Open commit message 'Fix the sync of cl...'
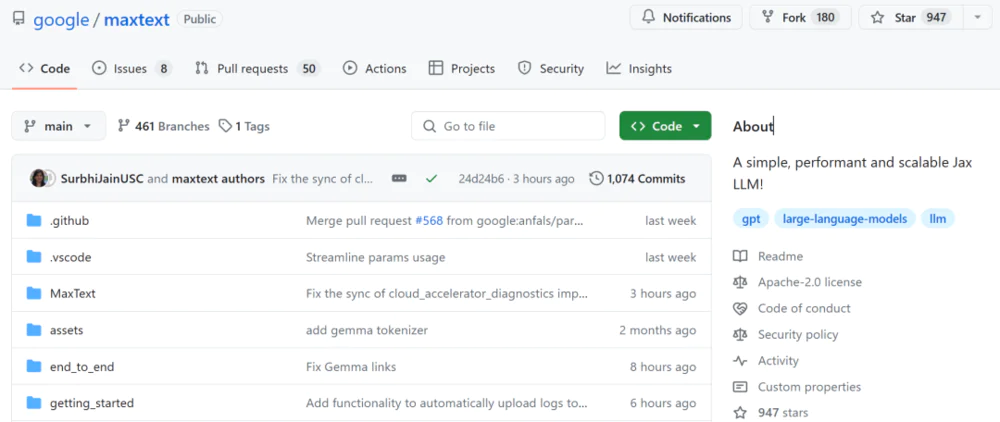This screenshot has width=1000, height=422. [322, 179]
